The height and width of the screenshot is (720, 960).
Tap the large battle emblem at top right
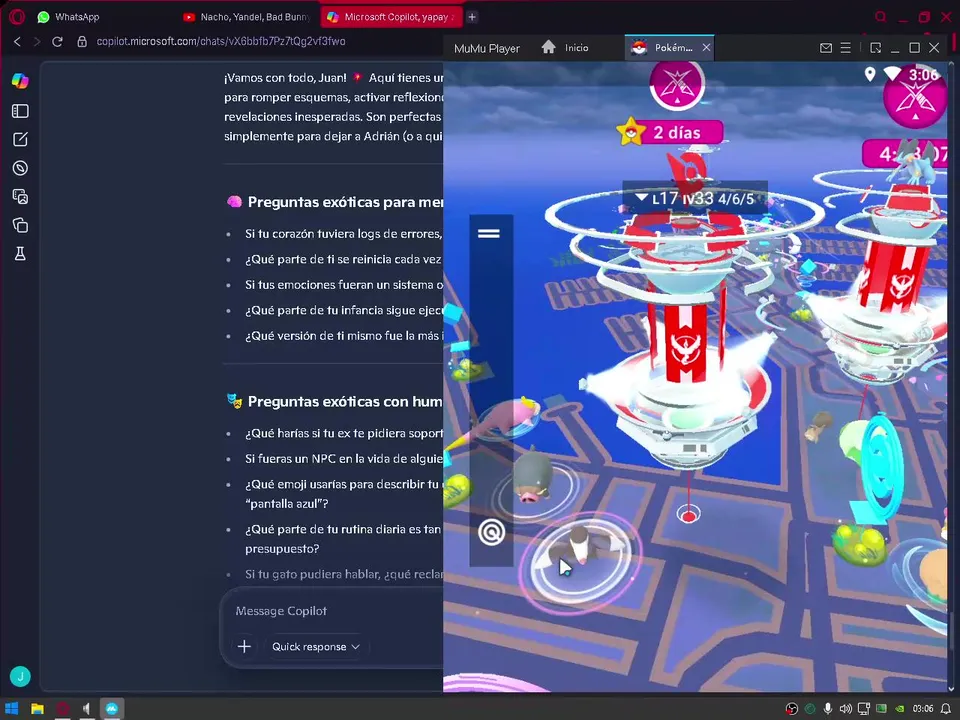pyautogui.click(x=915, y=98)
